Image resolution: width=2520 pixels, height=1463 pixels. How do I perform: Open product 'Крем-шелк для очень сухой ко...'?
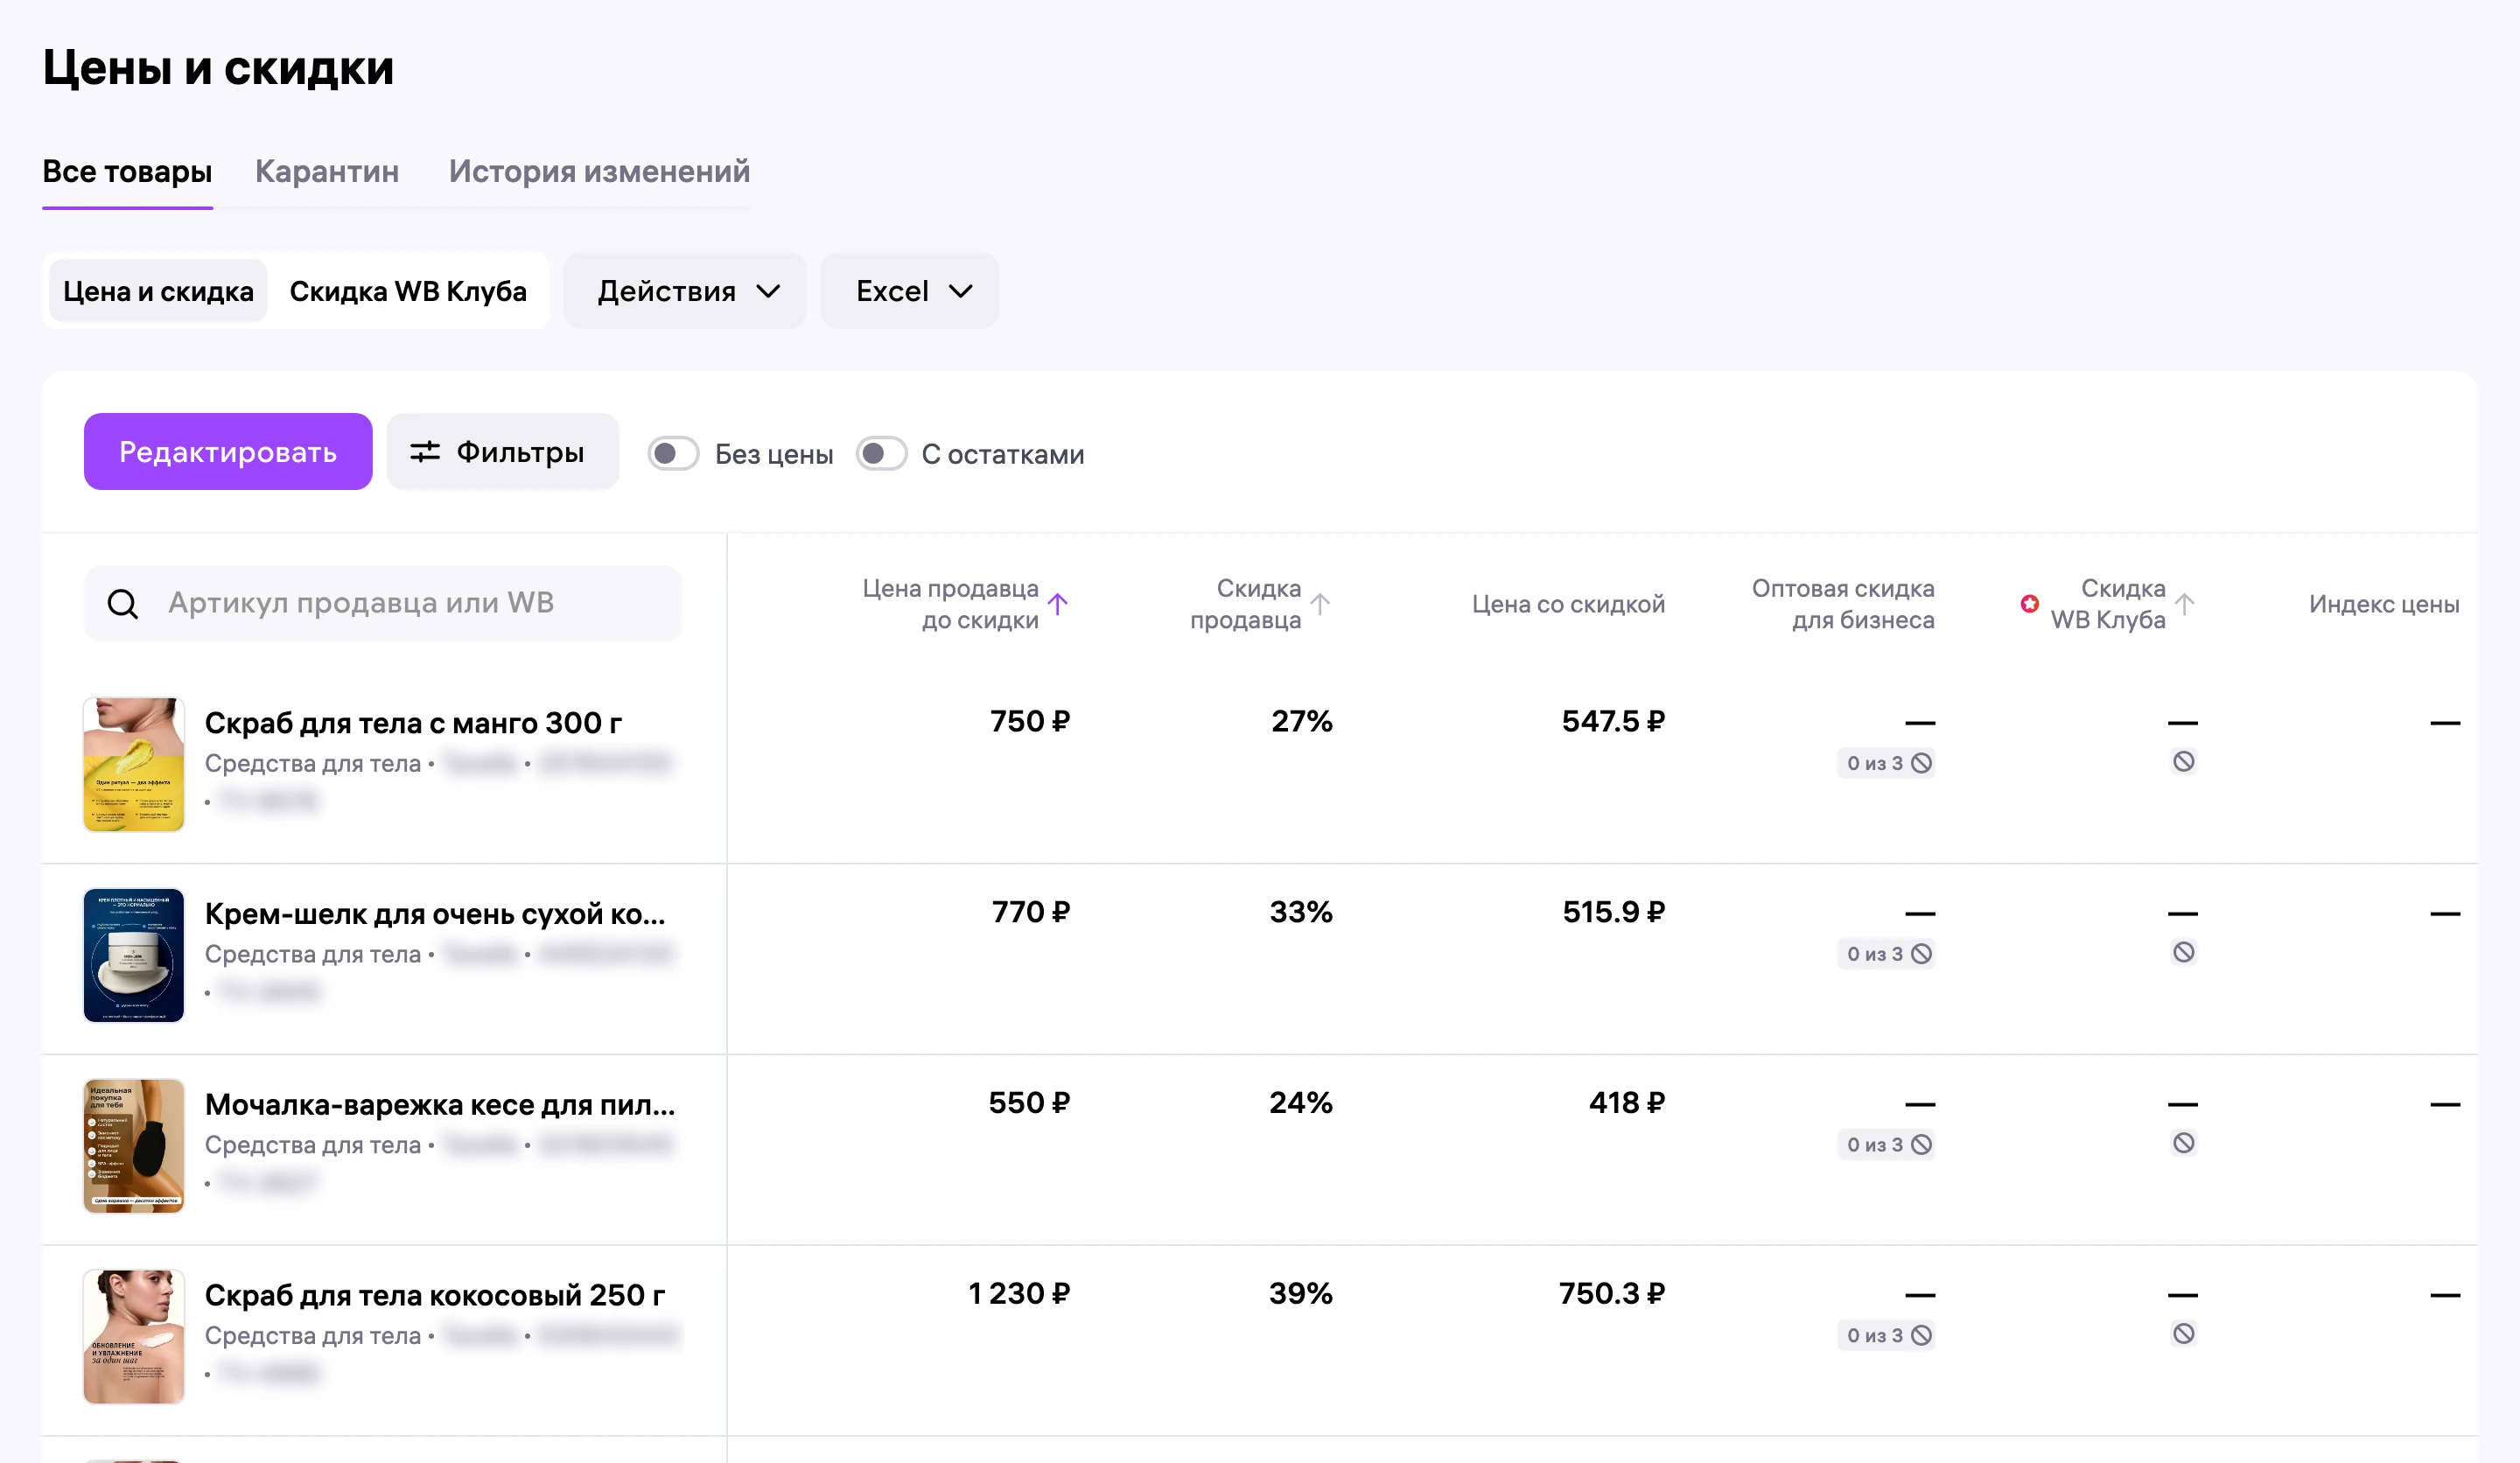[435, 914]
